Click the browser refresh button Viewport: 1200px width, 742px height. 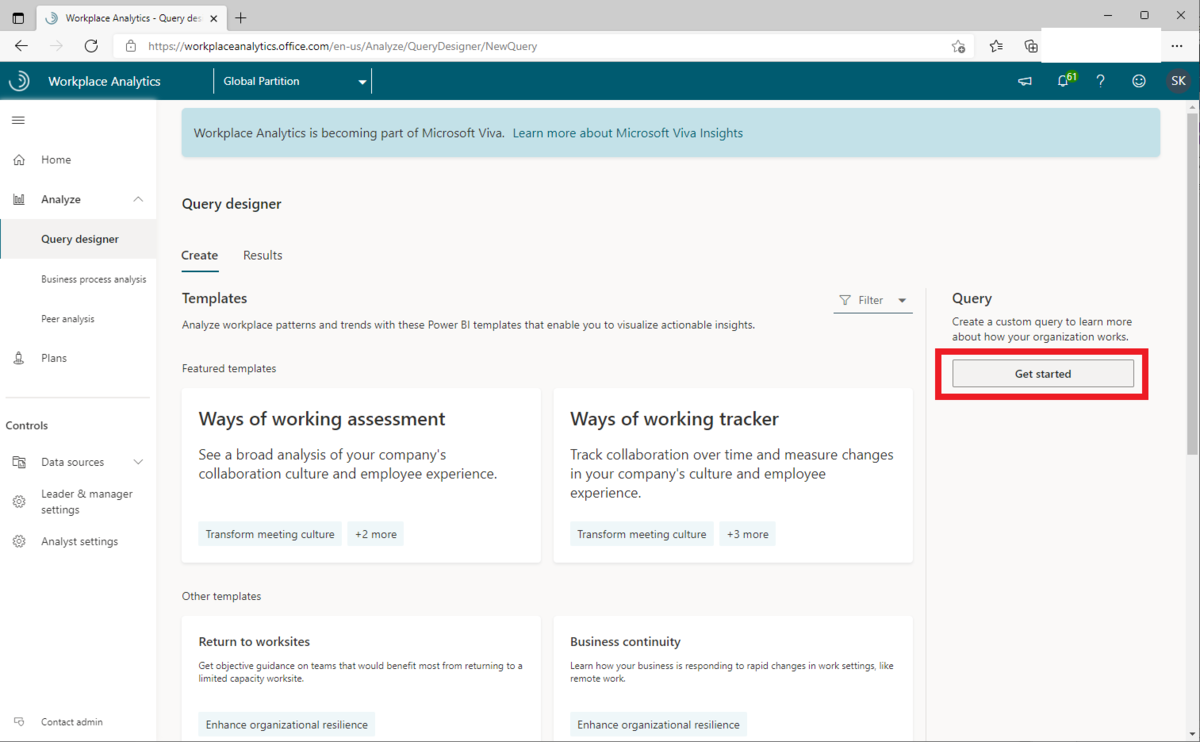91,46
